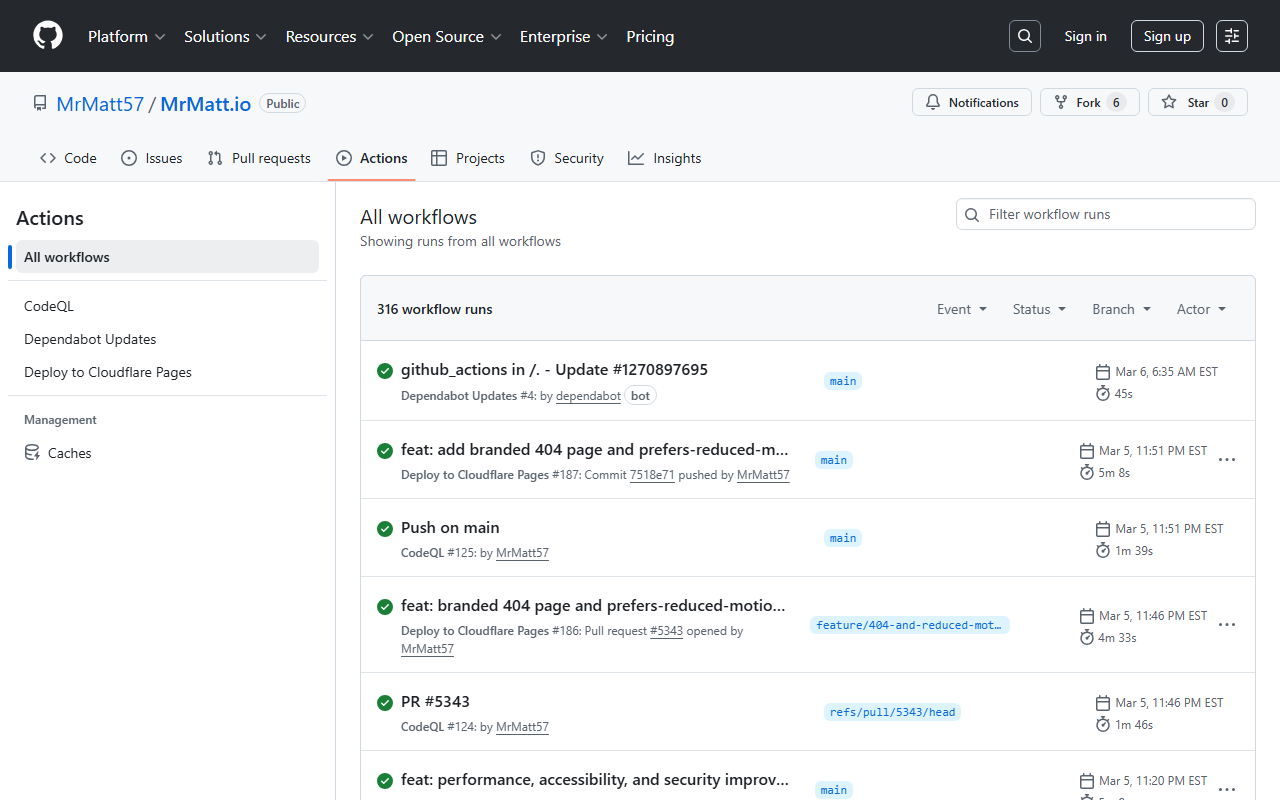This screenshot has width=1280, height=800.
Task: Select the CodeQL workflow in sidebar
Action: click(x=49, y=305)
